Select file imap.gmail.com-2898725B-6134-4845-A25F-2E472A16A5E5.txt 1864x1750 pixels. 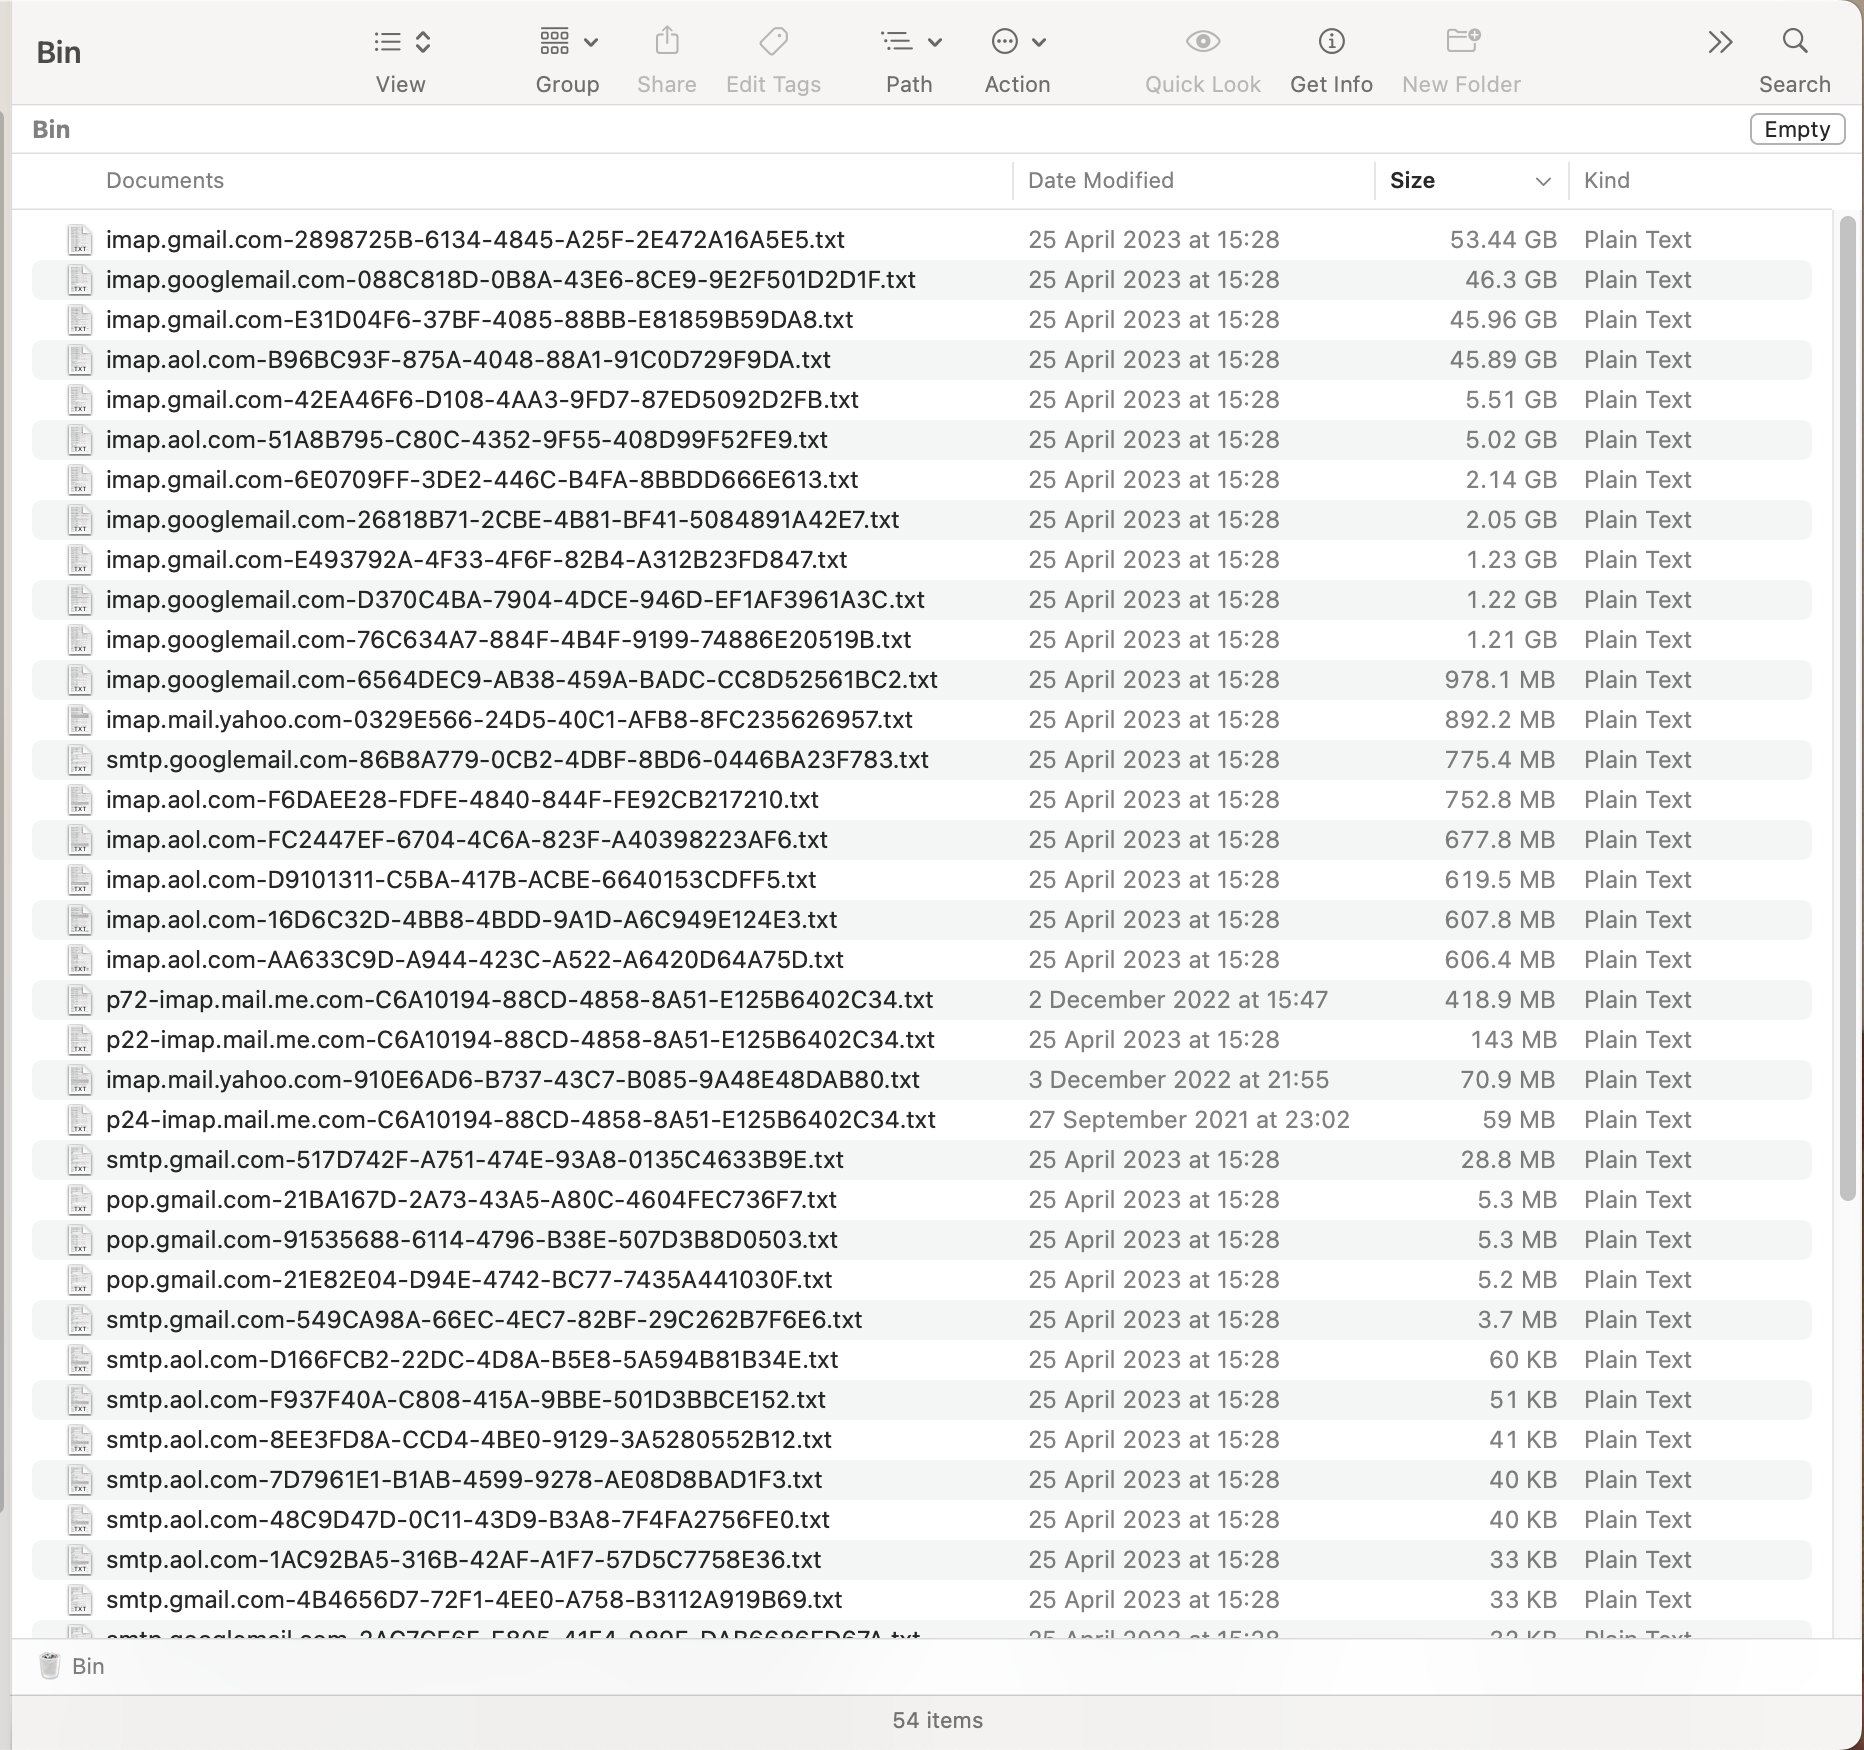point(475,240)
